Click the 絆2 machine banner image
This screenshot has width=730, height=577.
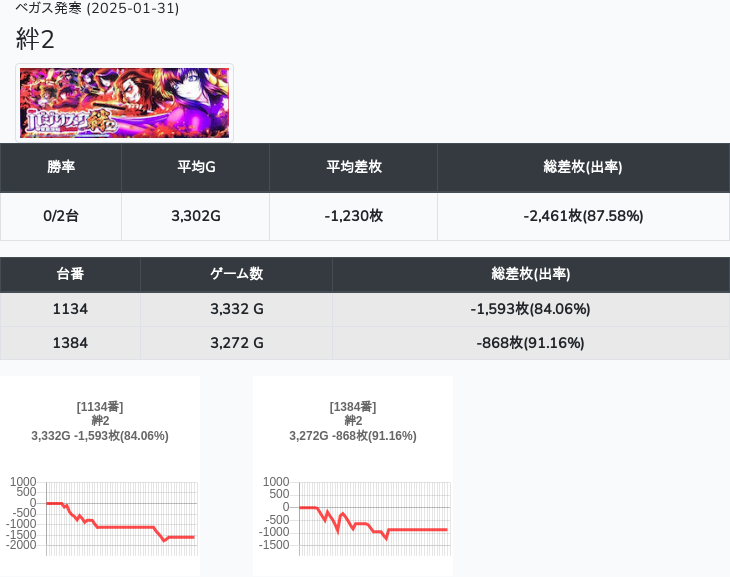125,103
